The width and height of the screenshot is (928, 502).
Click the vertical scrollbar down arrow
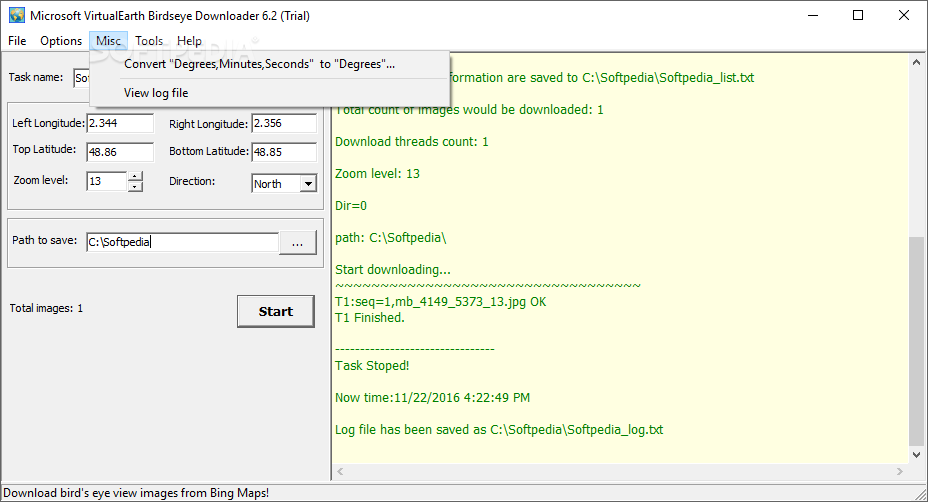916,455
